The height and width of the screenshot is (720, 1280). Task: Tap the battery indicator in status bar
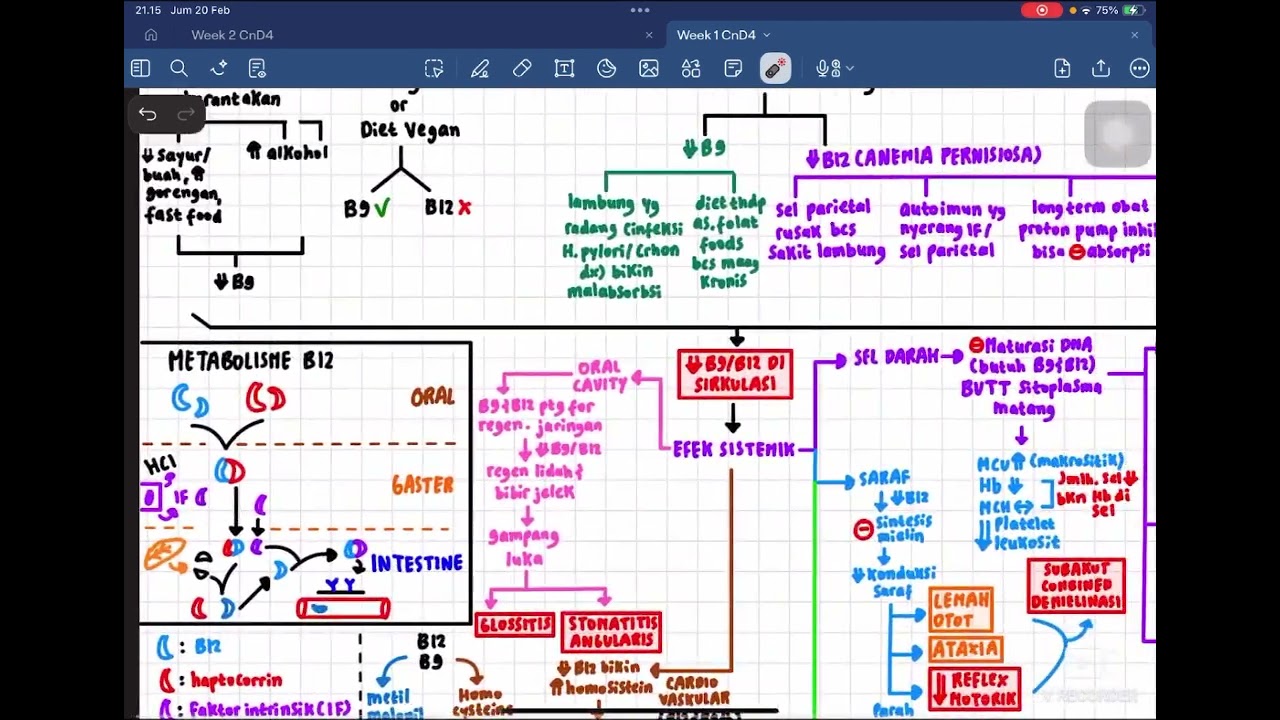point(1134,10)
